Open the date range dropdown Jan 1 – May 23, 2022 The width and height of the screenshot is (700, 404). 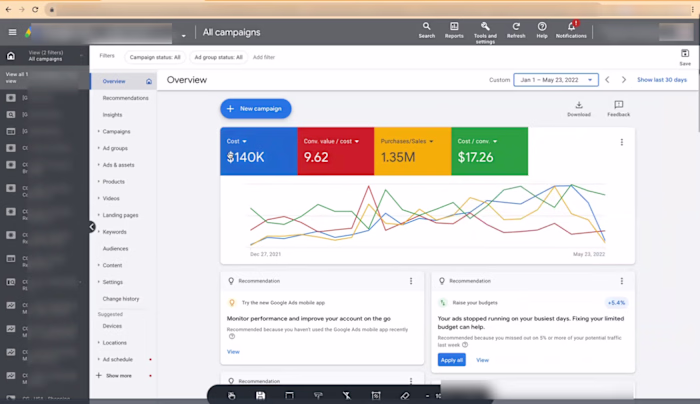[556, 80]
